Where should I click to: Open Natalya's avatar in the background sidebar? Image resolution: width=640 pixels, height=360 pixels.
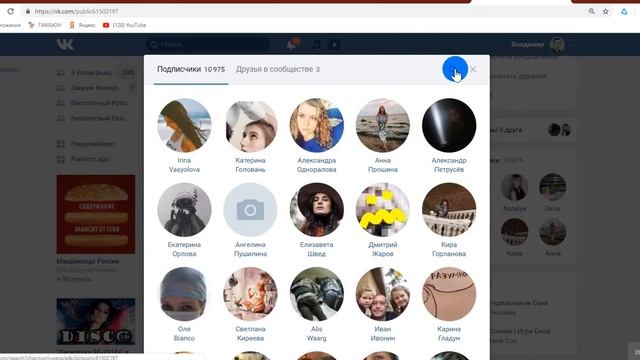coord(515,187)
